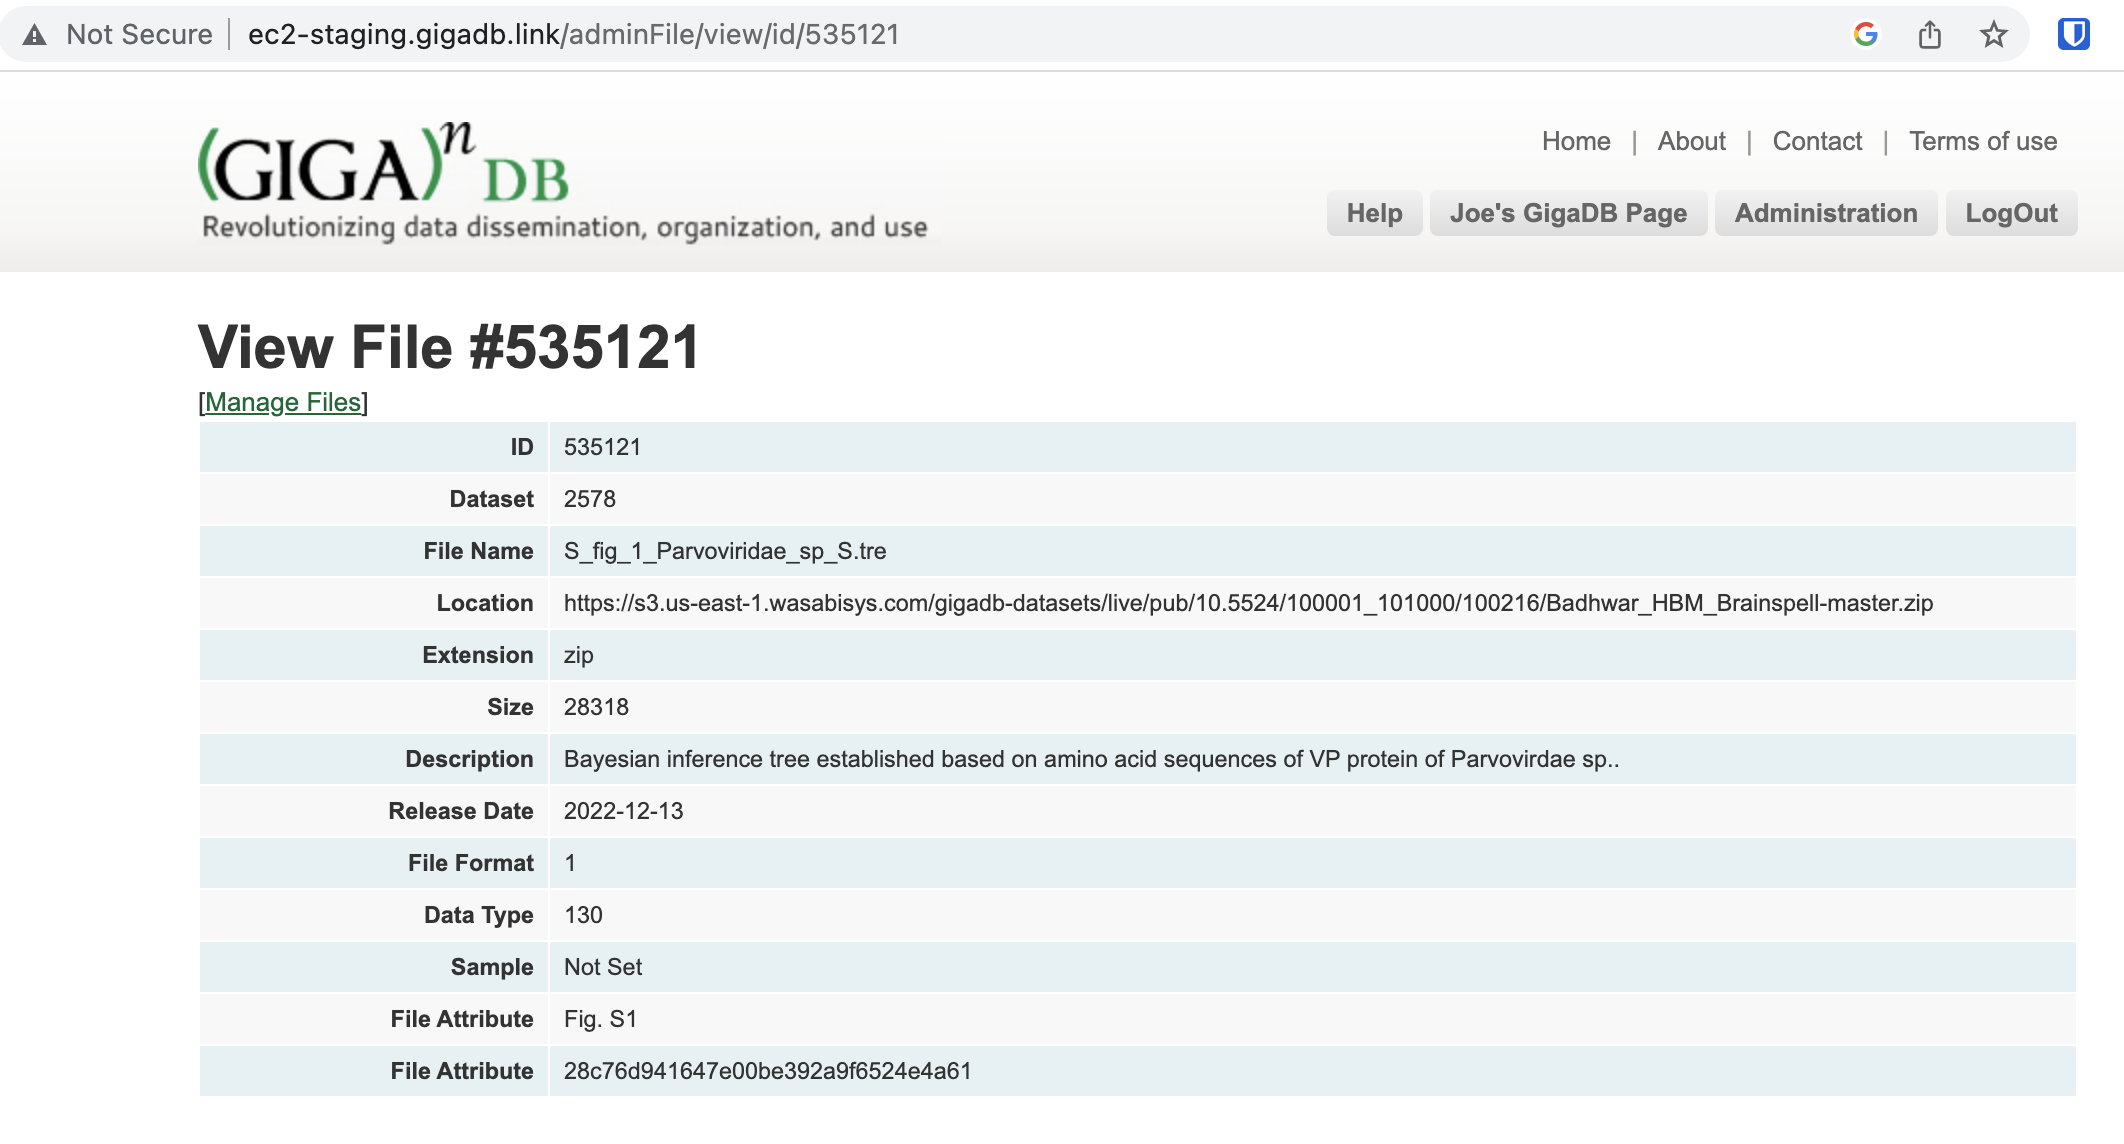Select the Release Date 2022-12-13 cell

(624, 811)
